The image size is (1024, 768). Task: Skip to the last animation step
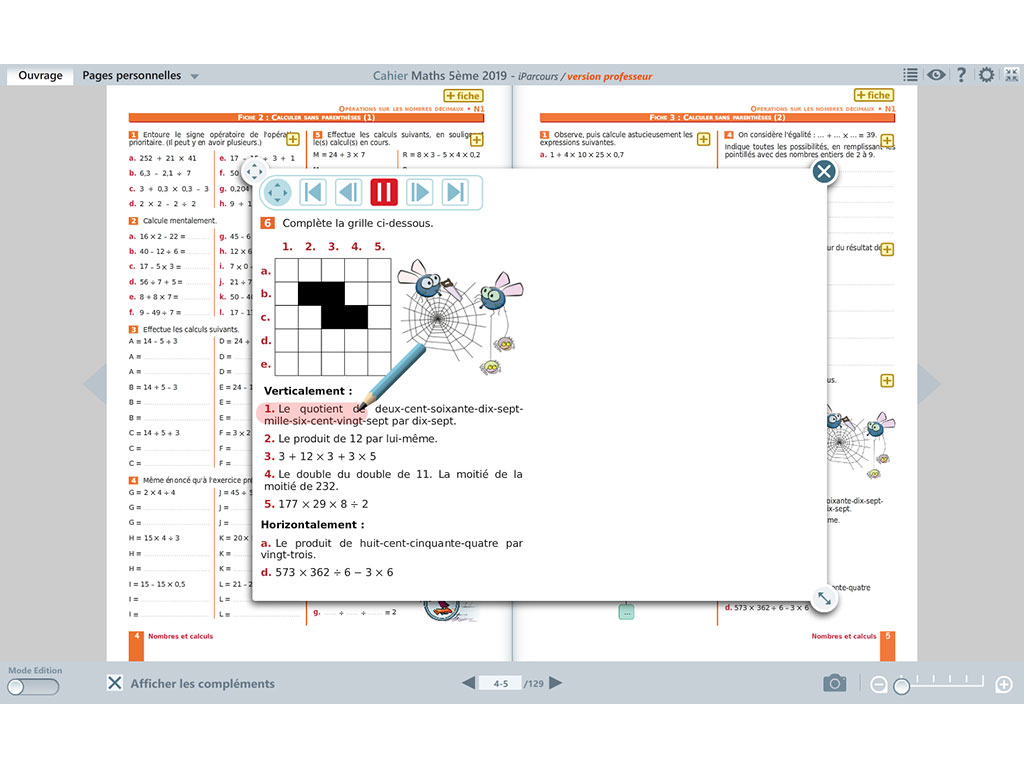point(455,192)
